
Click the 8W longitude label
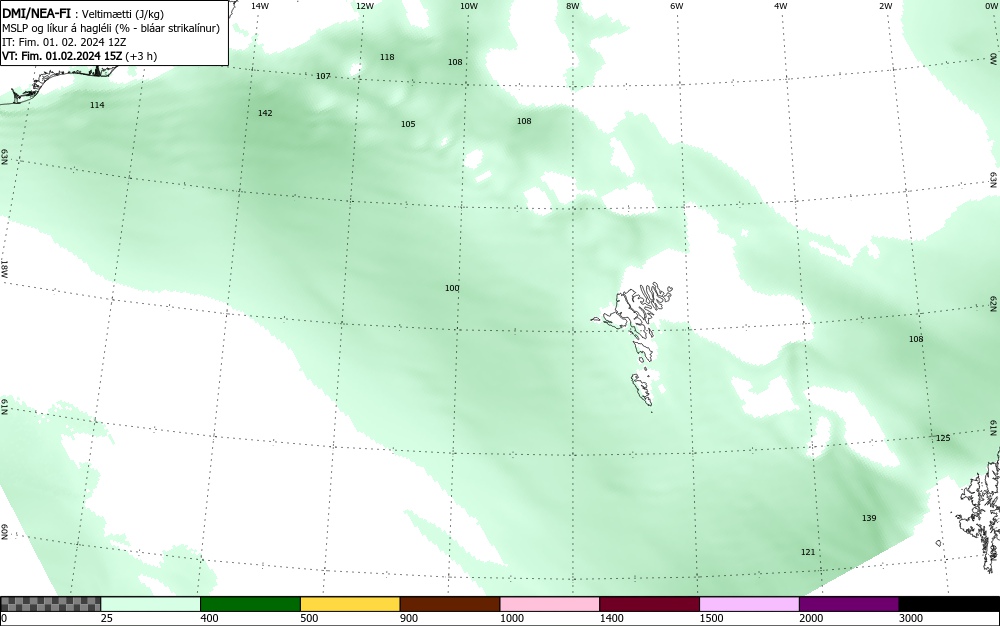point(573,6)
